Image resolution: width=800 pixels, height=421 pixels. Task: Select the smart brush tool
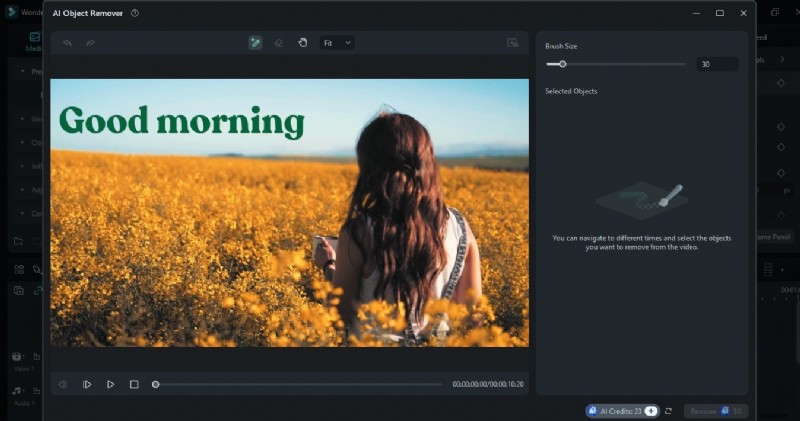[x=255, y=43]
